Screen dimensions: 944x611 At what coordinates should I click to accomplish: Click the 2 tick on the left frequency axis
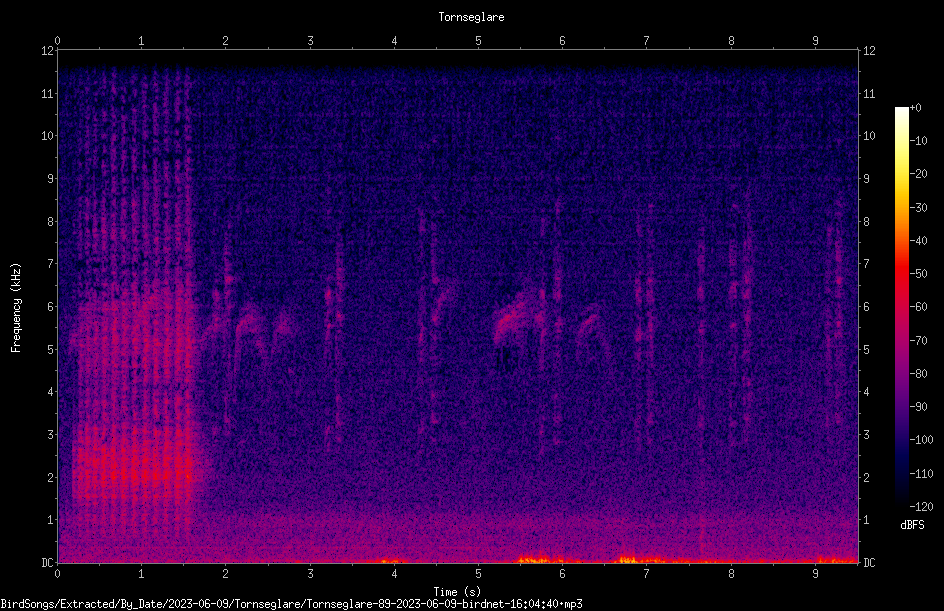tap(51, 477)
